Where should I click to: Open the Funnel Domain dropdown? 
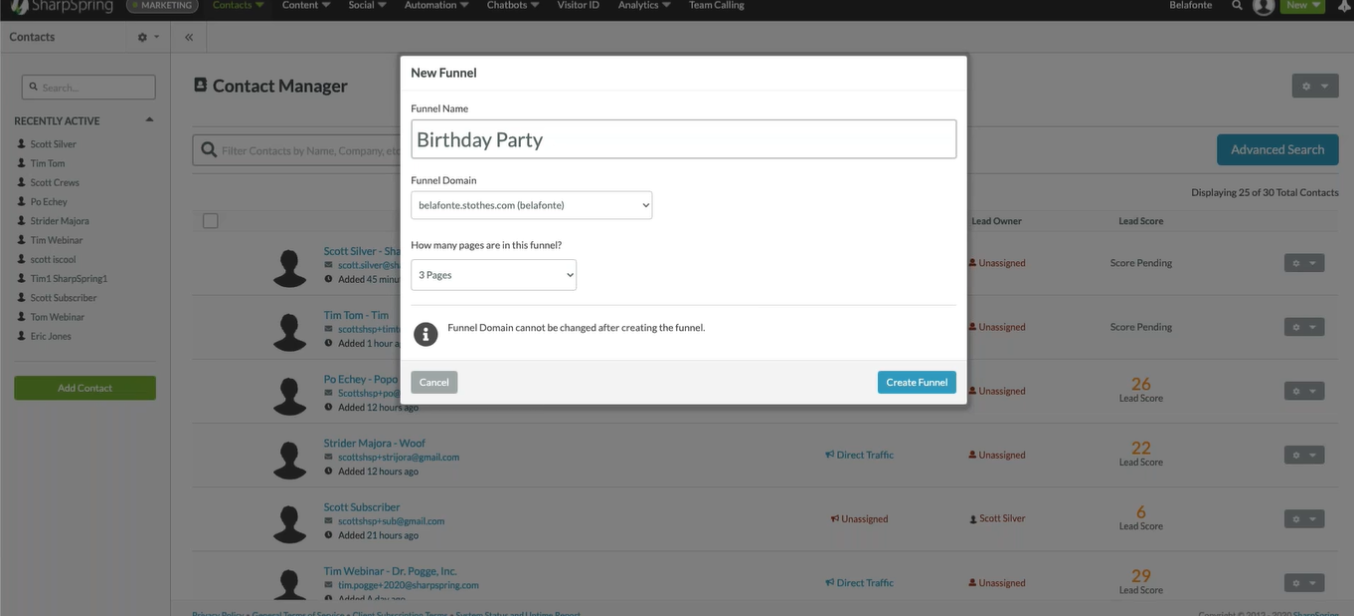[x=531, y=205]
